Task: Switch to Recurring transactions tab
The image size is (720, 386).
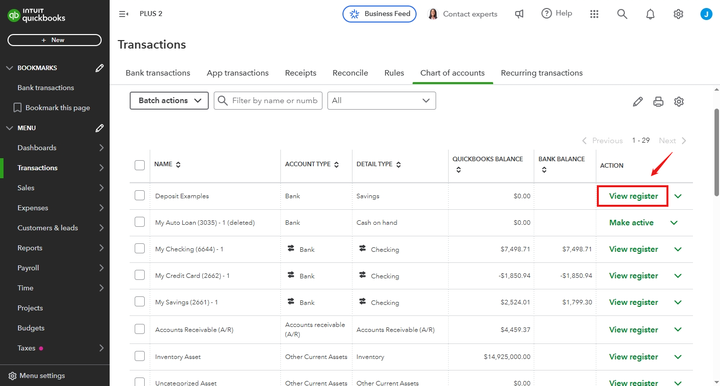Action: point(541,73)
